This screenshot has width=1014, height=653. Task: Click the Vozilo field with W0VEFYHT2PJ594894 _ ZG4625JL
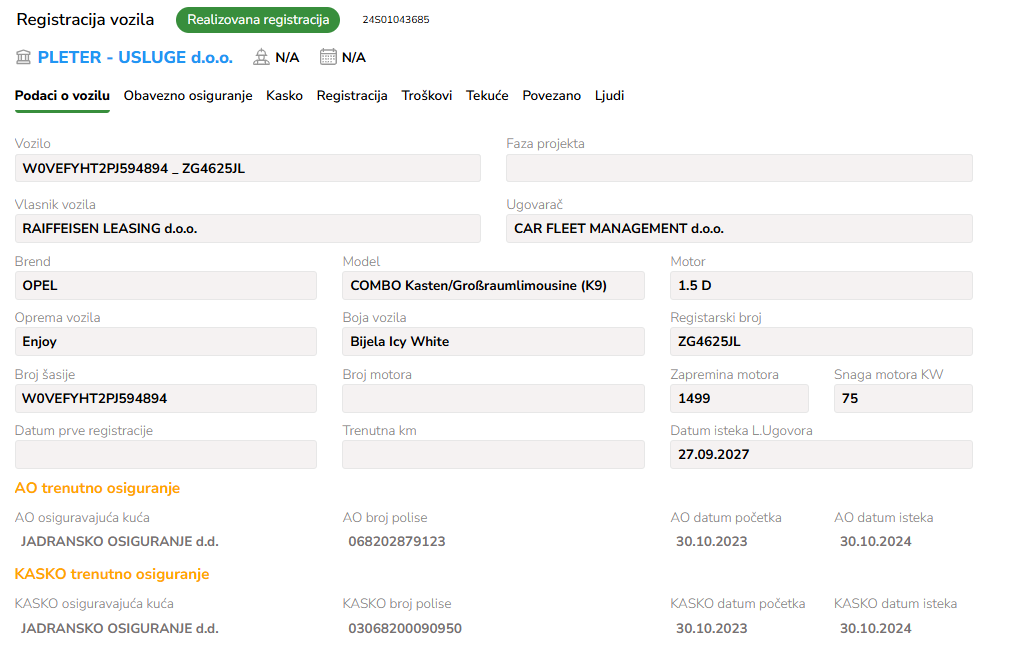pyautogui.click(x=248, y=168)
